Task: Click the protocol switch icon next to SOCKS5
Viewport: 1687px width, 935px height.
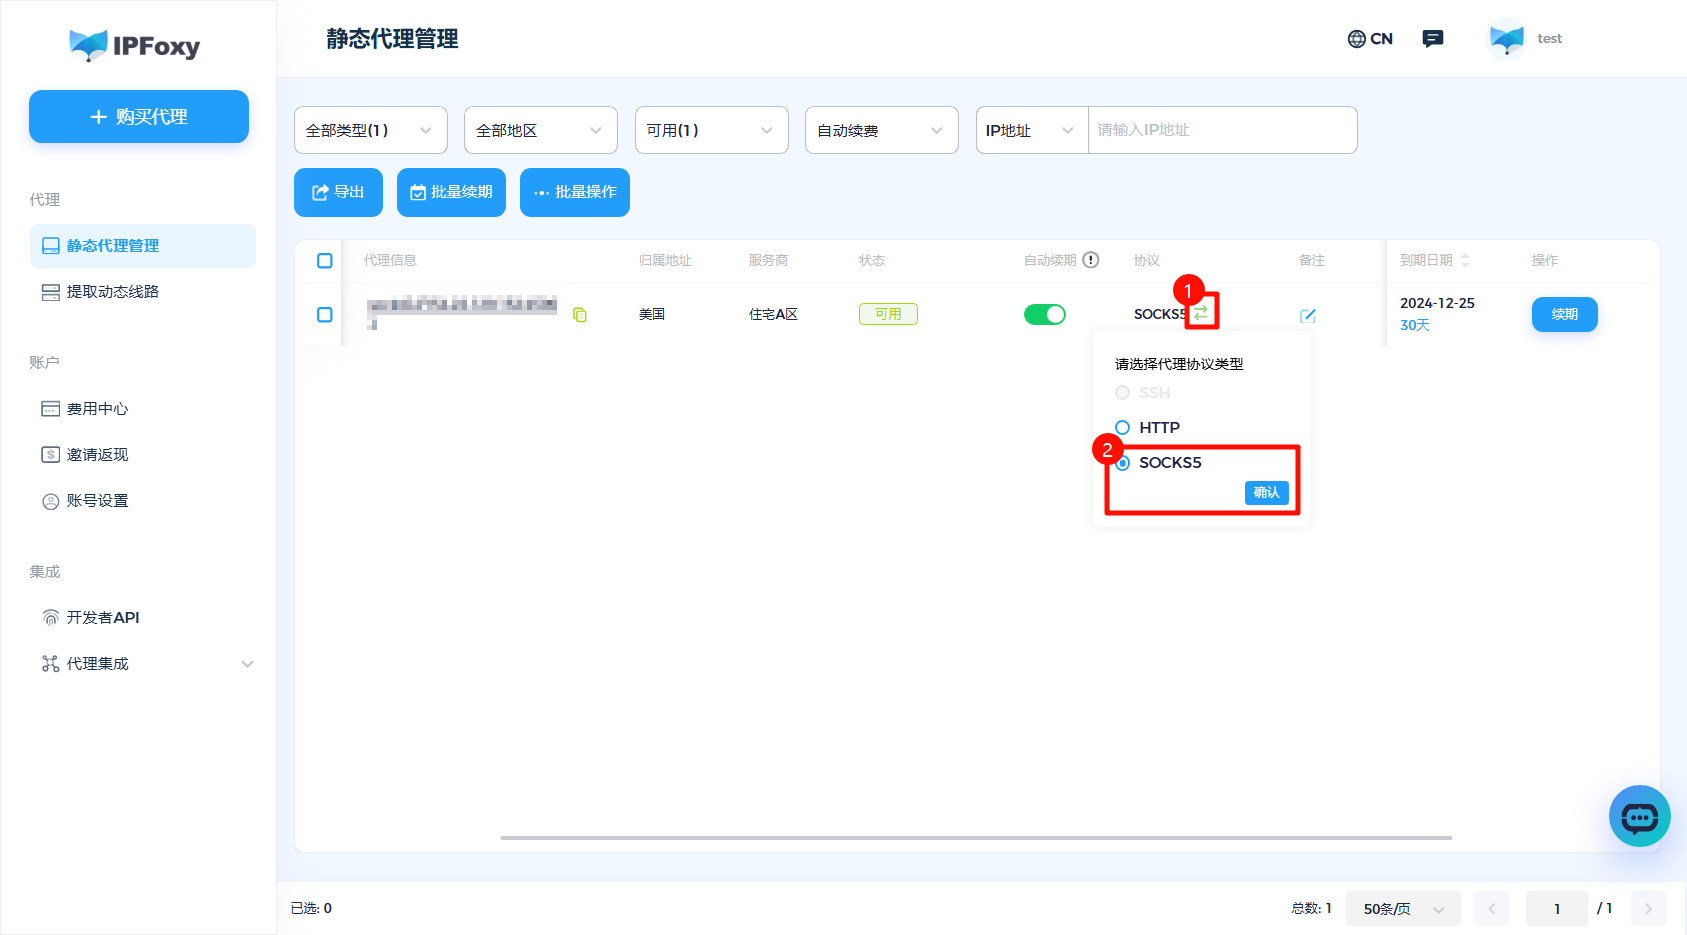Action: pyautogui.click(x=1201, y=312)
